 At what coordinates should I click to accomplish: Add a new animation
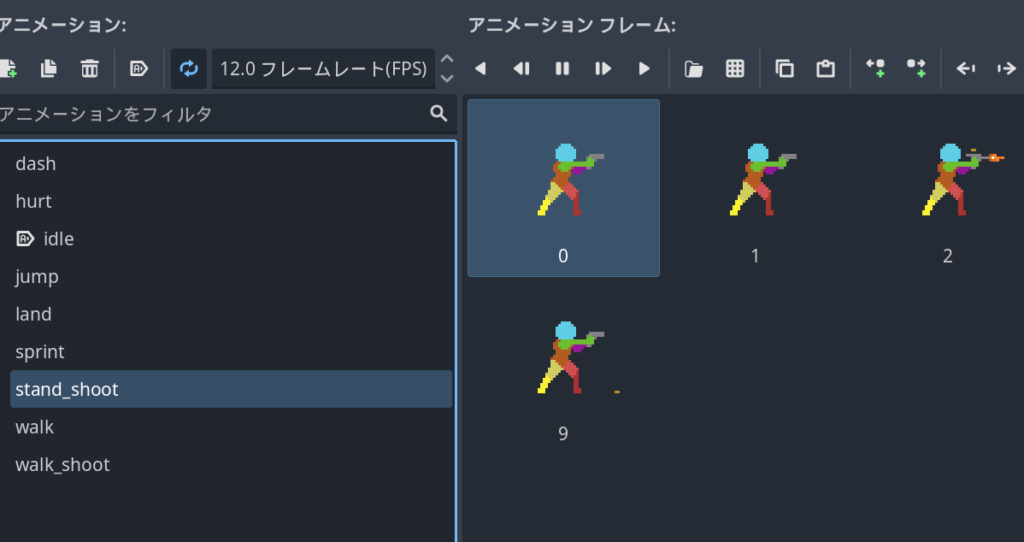pyautogui.click(x=8, y=69)
